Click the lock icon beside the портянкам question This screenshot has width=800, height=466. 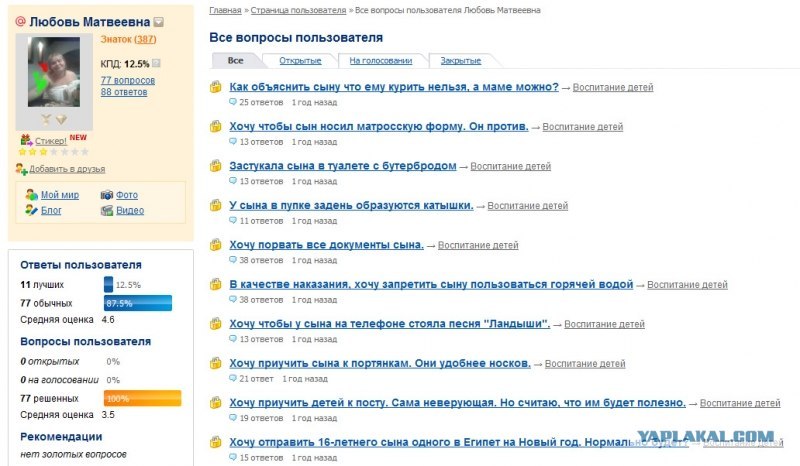tap(216, 363)
